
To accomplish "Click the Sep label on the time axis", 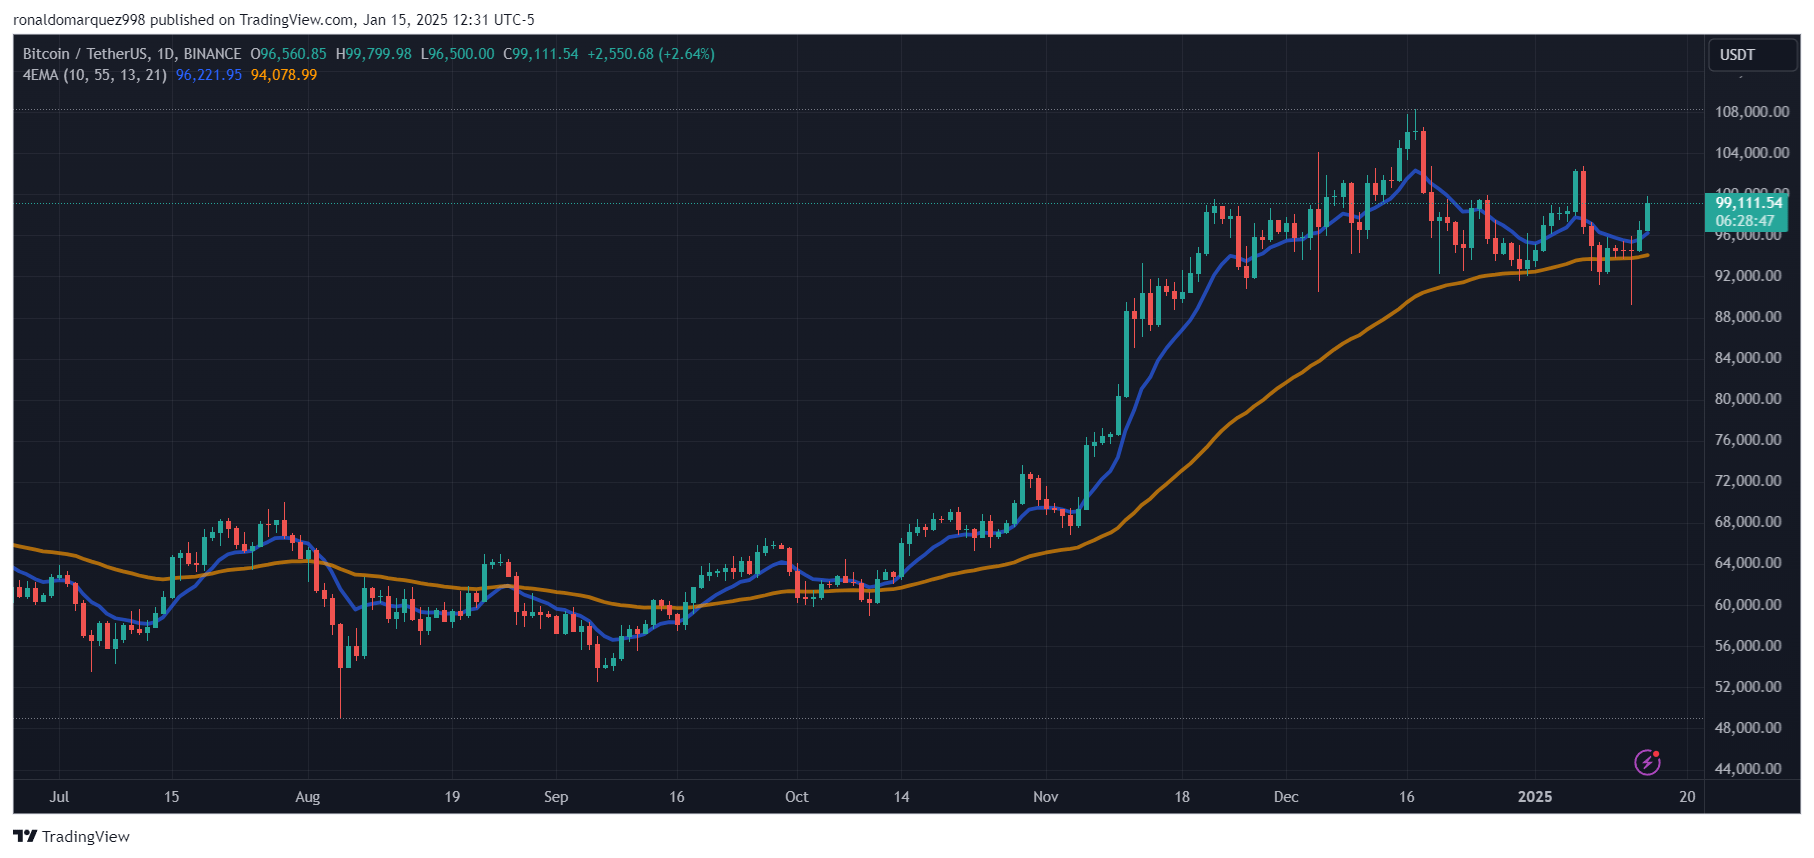I will [x=556, y=797].
